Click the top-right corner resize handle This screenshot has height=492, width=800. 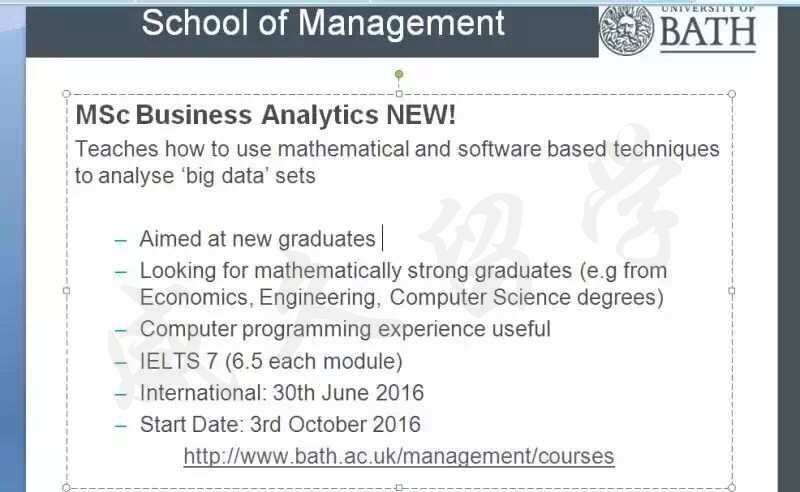(x=732, y=94)
